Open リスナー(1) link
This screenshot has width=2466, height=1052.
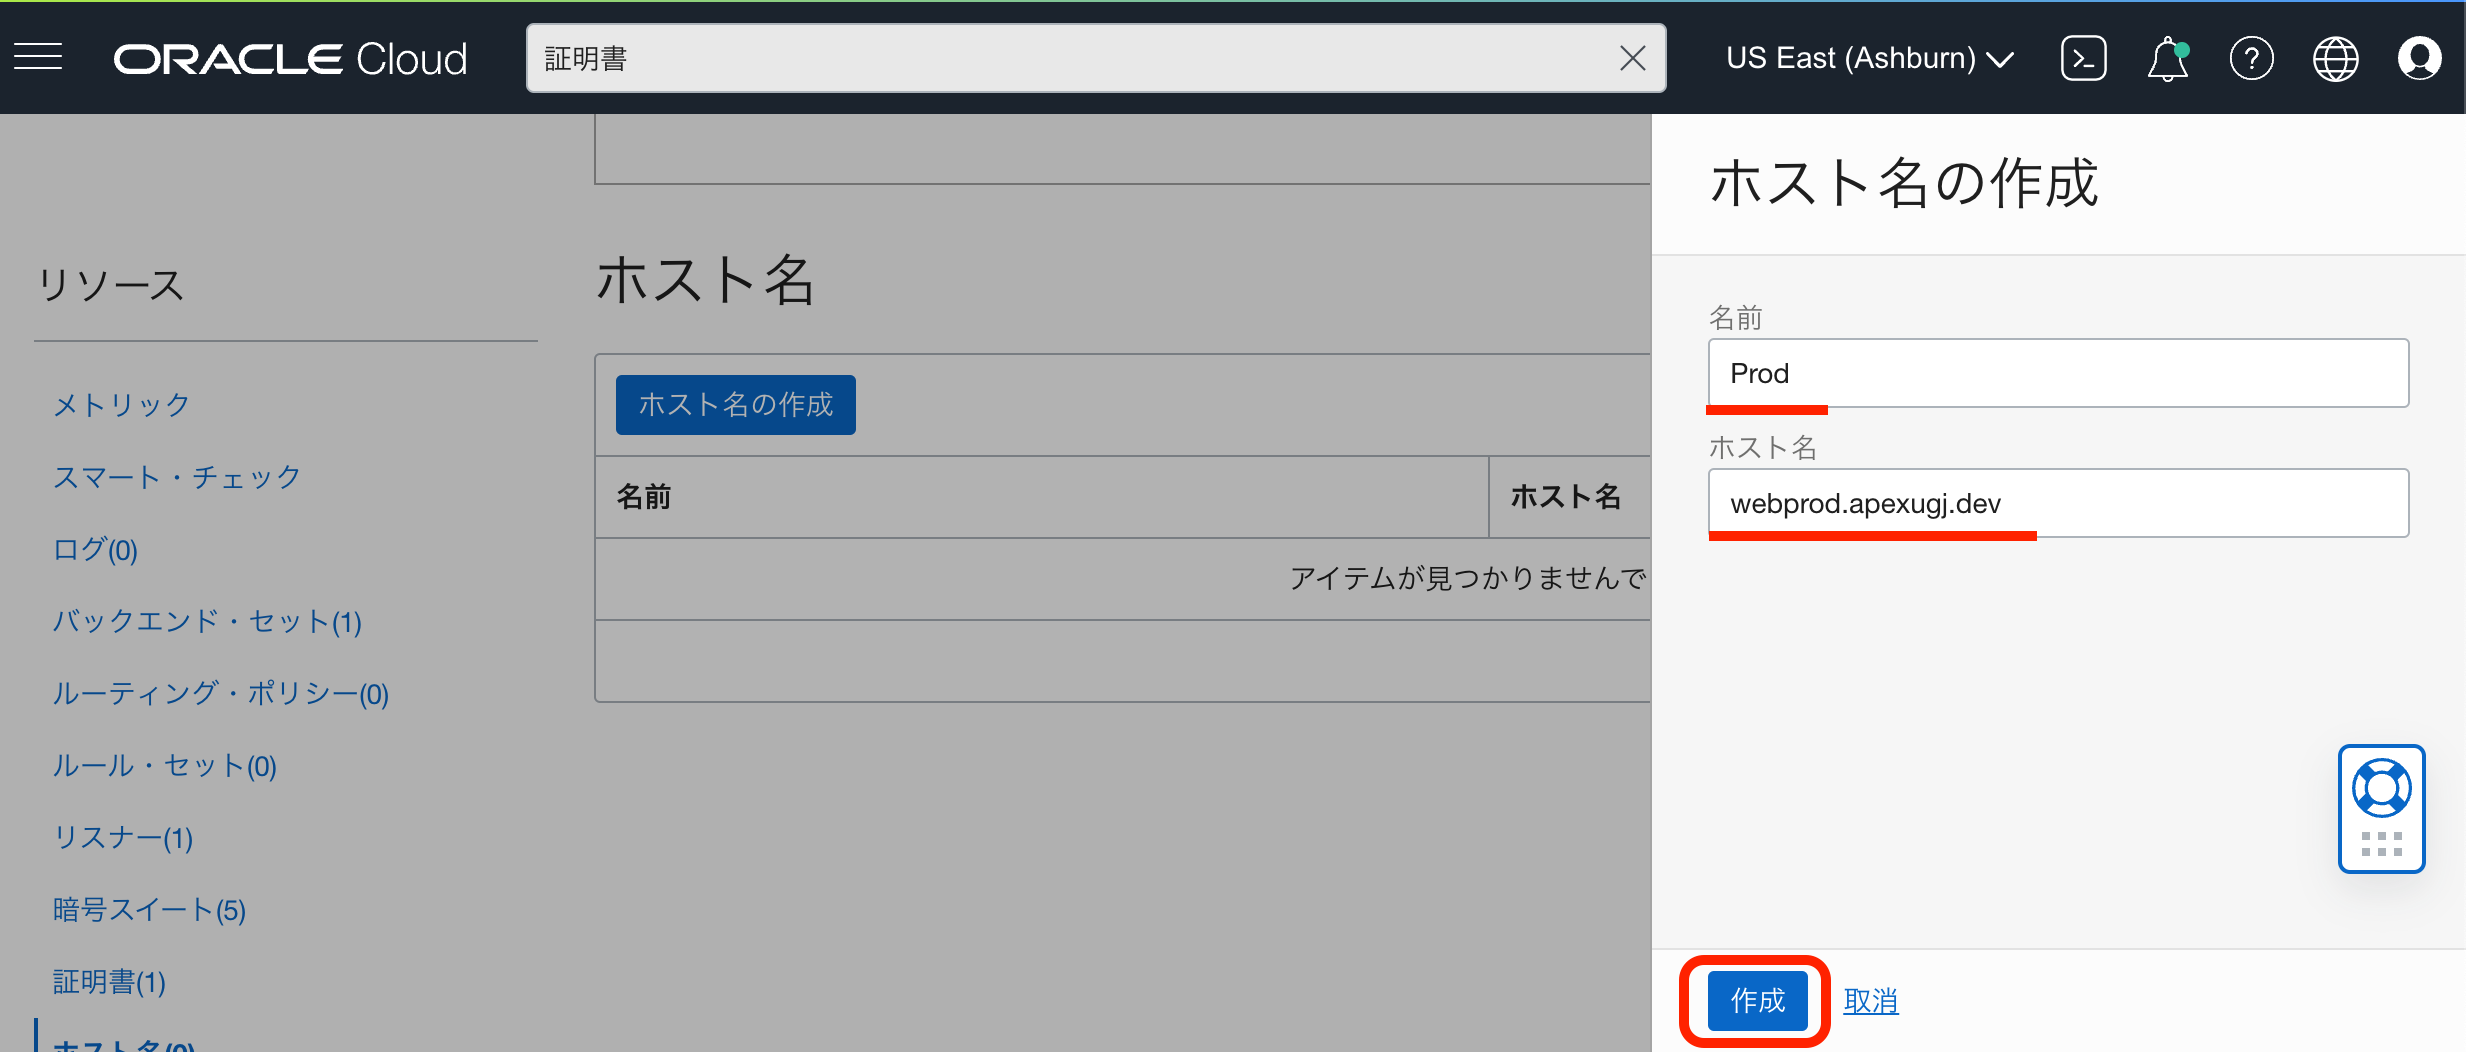[122, 837]
